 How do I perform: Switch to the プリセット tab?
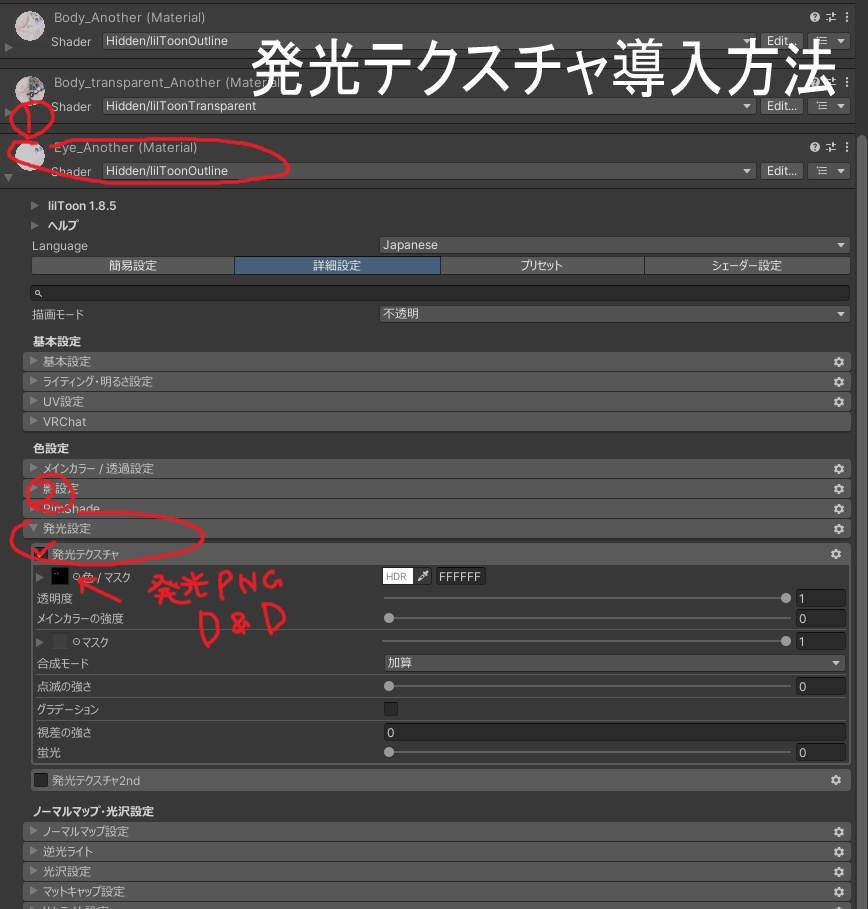pos(542,265)
